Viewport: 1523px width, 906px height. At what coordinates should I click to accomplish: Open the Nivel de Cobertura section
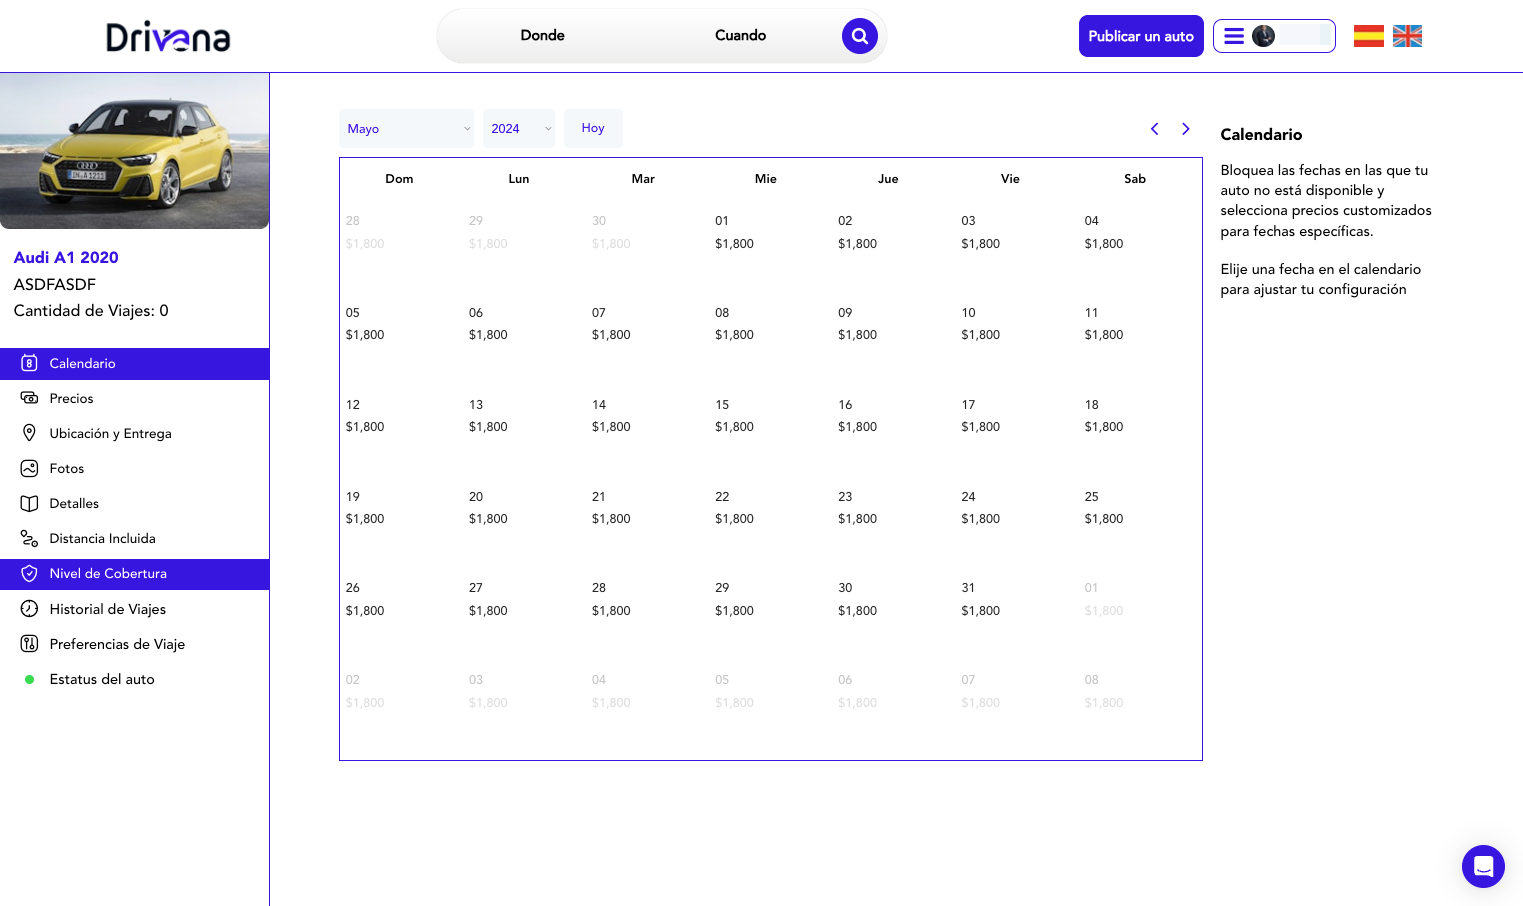coord(135,574)
